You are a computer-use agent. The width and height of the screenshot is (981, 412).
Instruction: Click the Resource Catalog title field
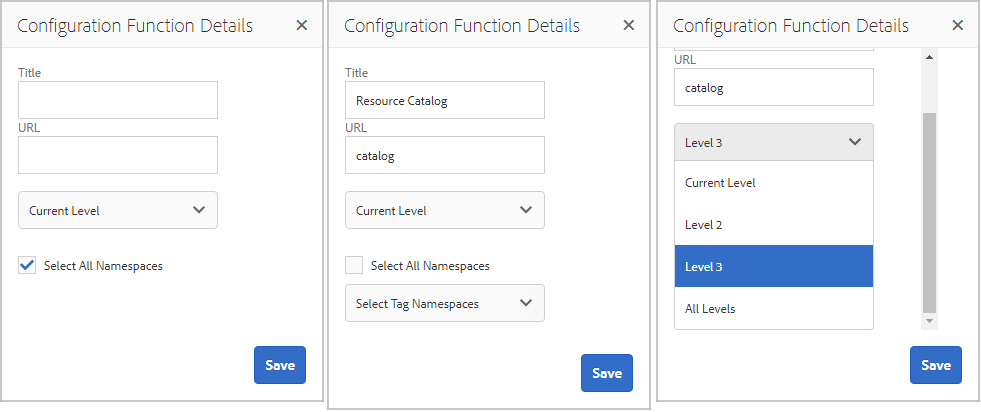[445, 100]
